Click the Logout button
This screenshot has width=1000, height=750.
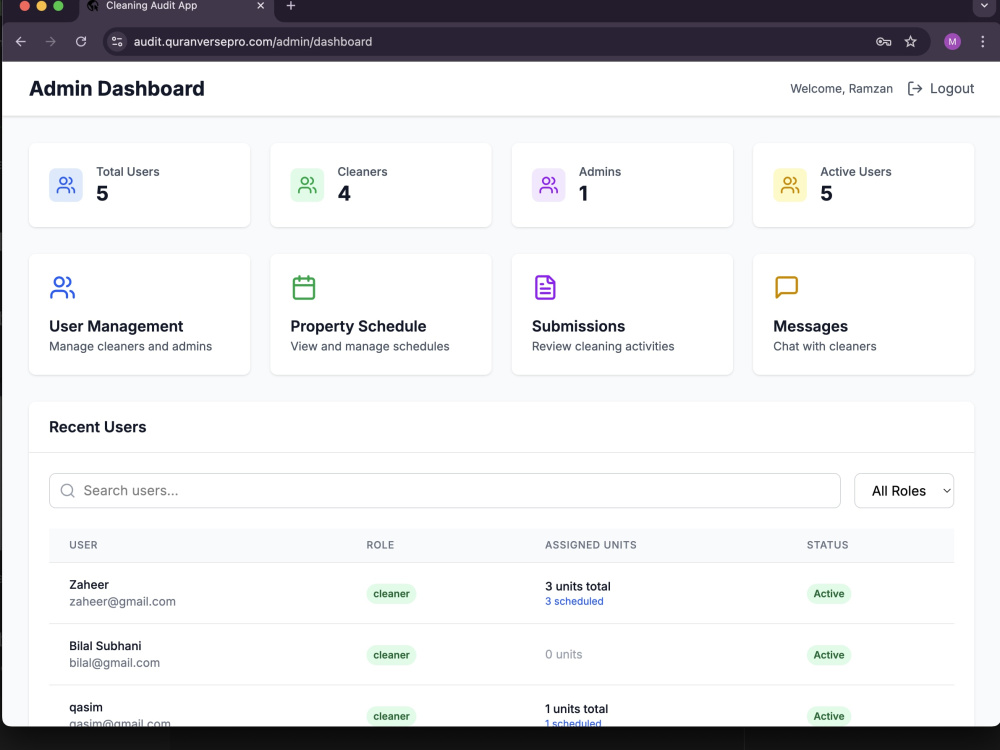tap(941, 89)
